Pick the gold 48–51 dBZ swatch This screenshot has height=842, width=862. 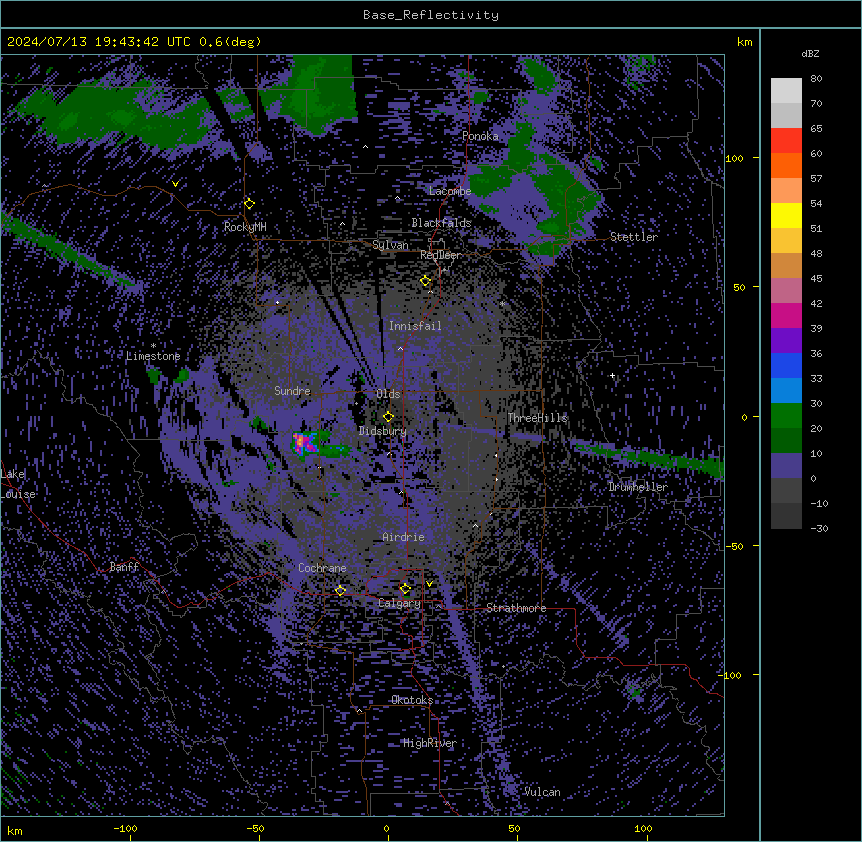click(x=786, y=241)
